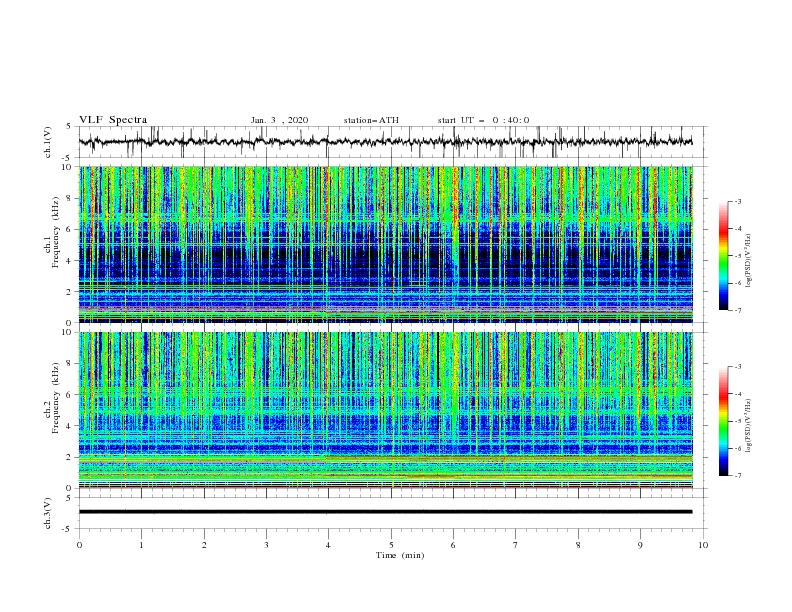The height and width of the screenshot is (612, 792).
Task: Click the time axis tick label "1"
Action: (x=141, y=545)
